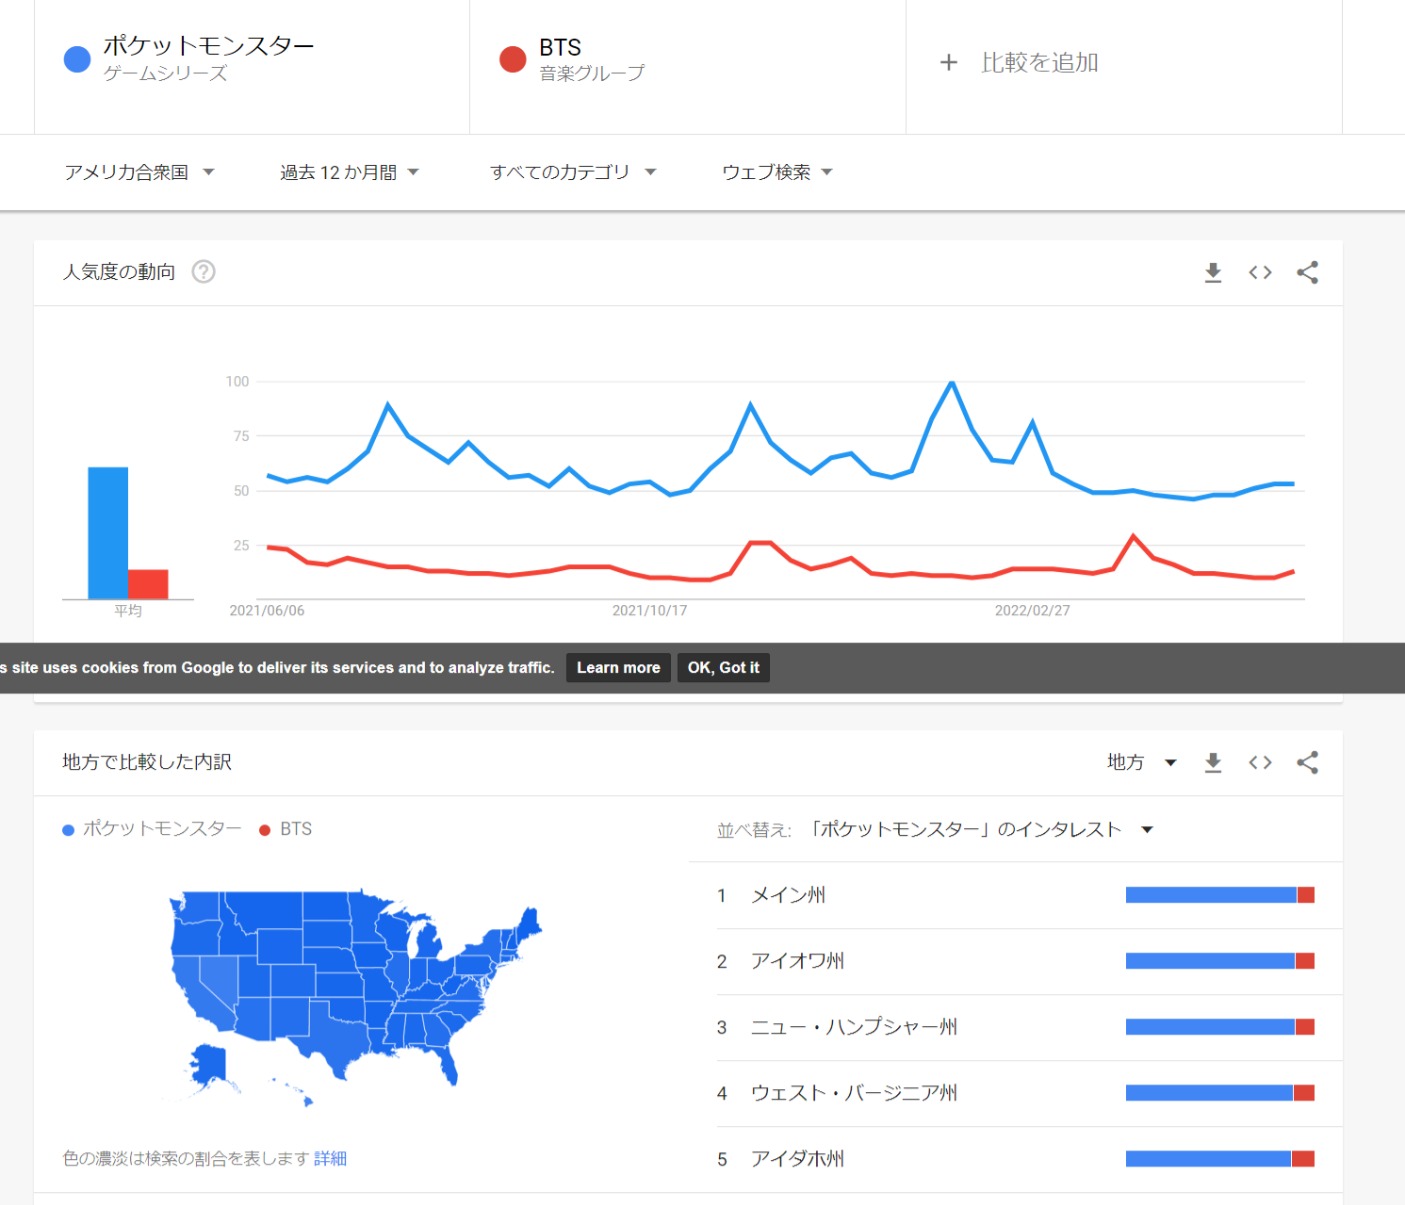Image resolution: width=1405 pixels, height=1205 pixels.
Task: Open the 地方 resolution dropdown
Action: click(x=1141, y=762)
